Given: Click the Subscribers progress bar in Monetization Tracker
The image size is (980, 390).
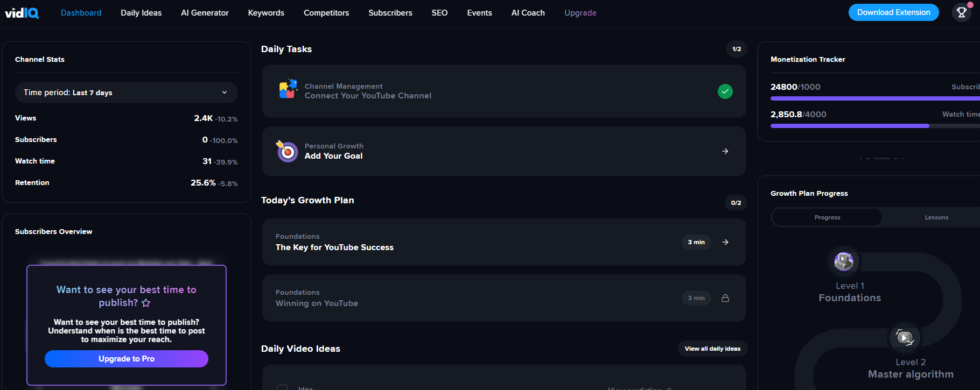Looking at the screenshot, I should [875, 98].
